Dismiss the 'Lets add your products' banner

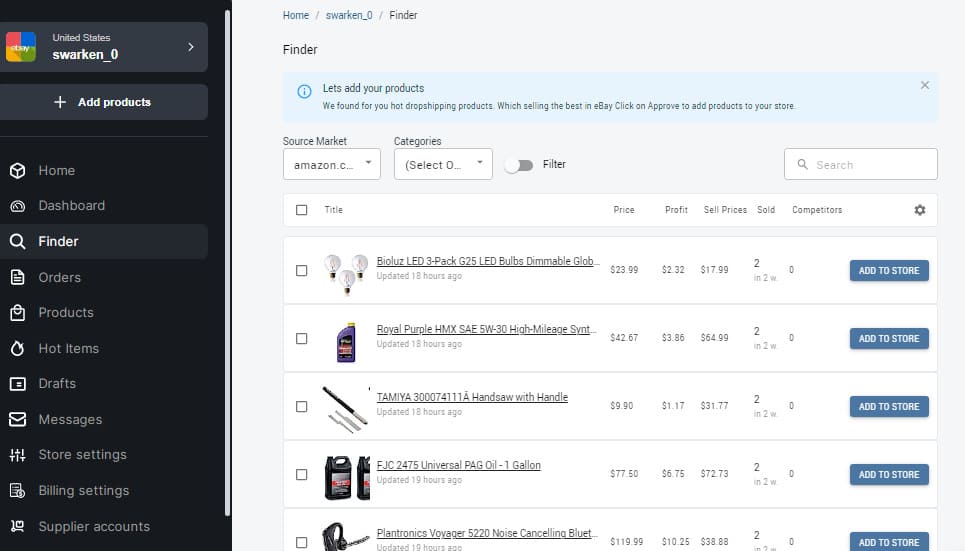[924, 86]
